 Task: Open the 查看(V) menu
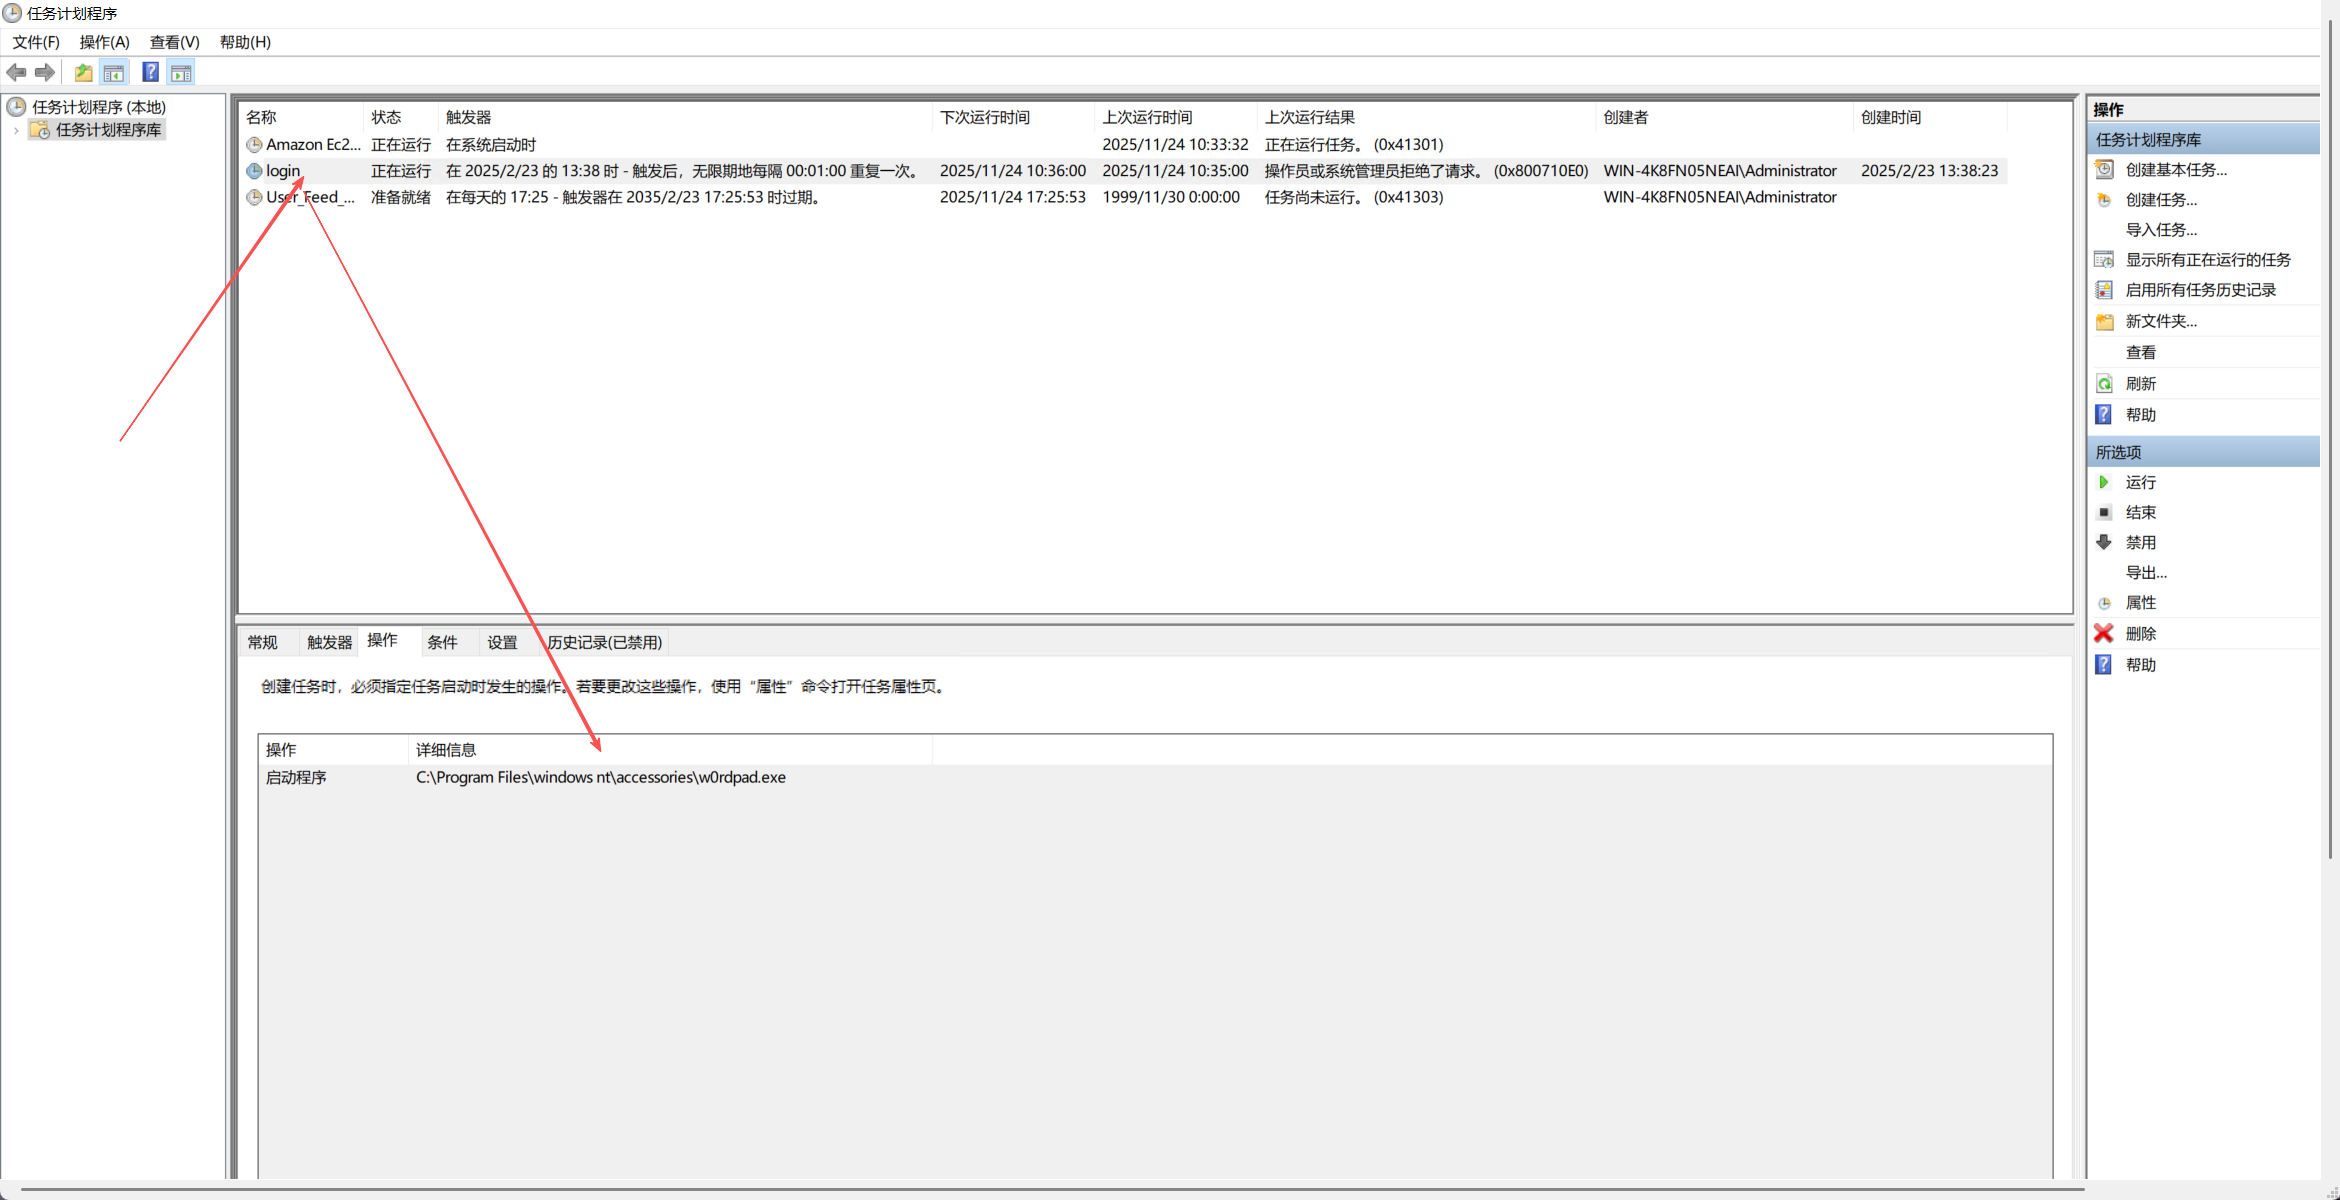click(174, 42)
